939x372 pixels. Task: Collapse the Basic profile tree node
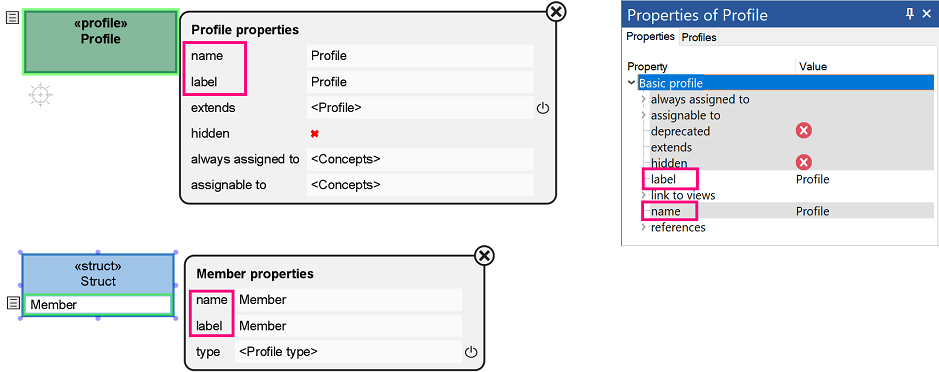pos(632,83)
